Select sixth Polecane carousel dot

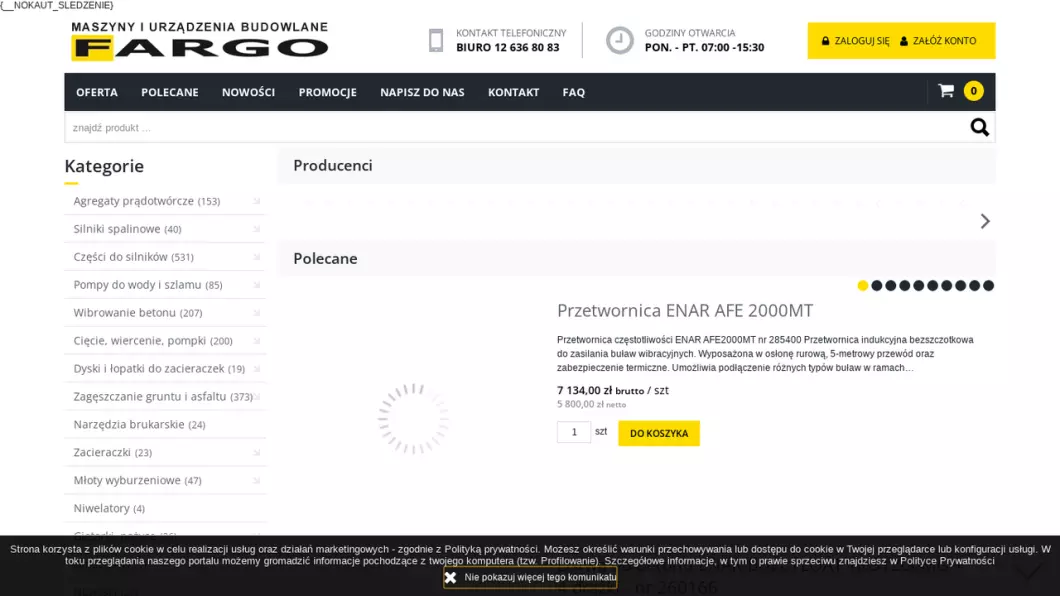pos(933,286)
